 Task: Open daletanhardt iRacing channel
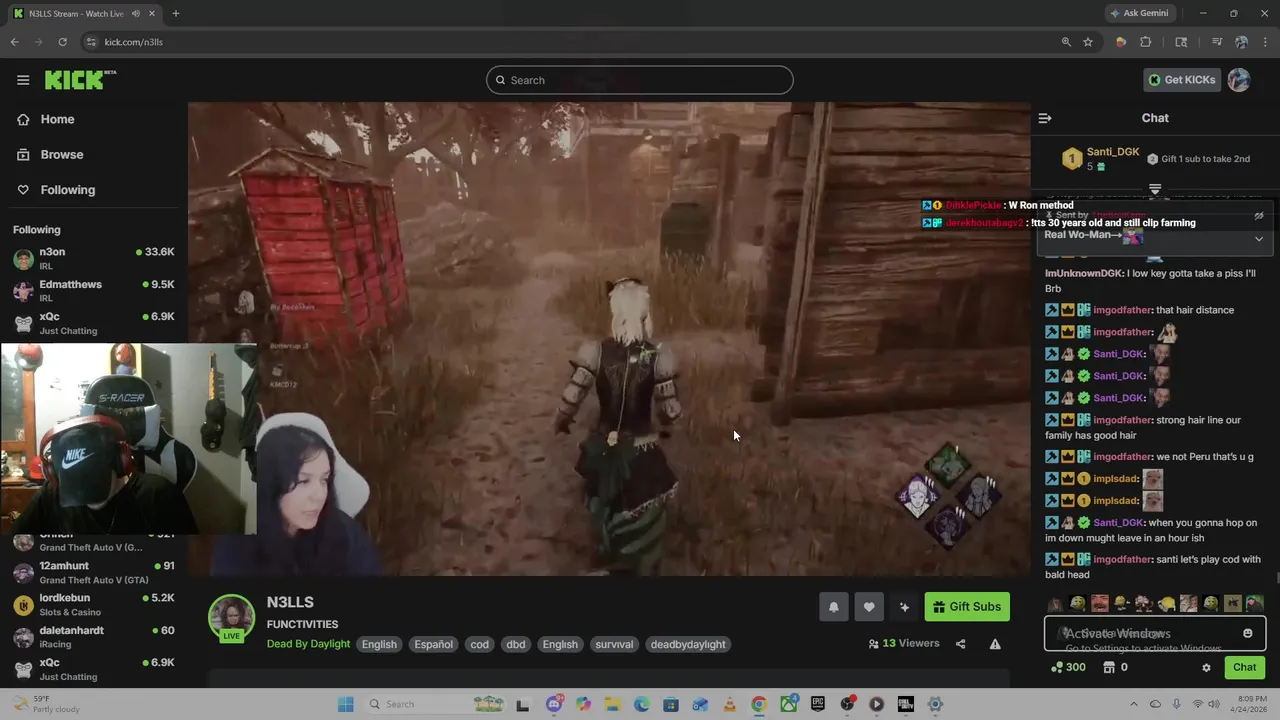(93, 636)
